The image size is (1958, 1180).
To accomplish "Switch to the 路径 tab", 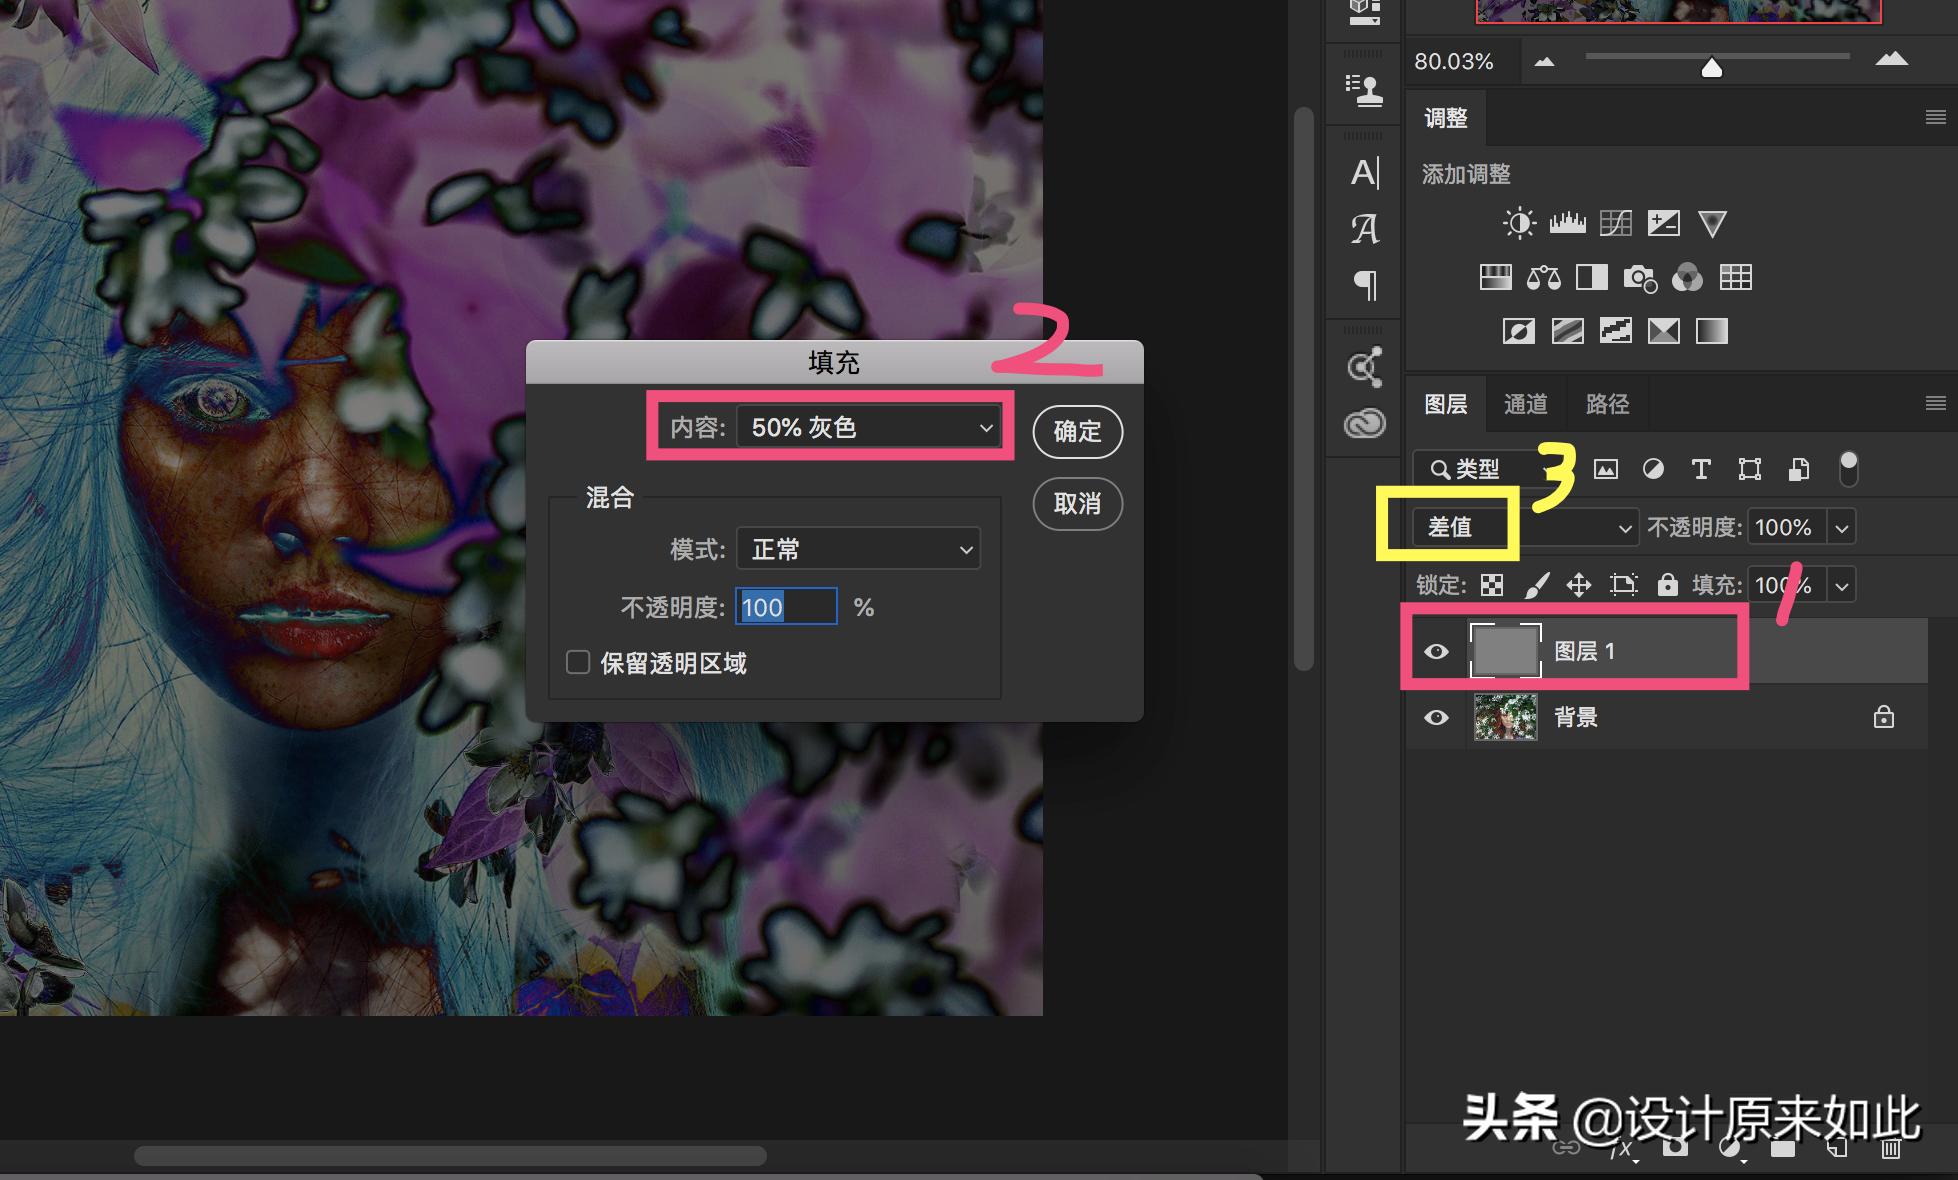I will point(1607,403).
